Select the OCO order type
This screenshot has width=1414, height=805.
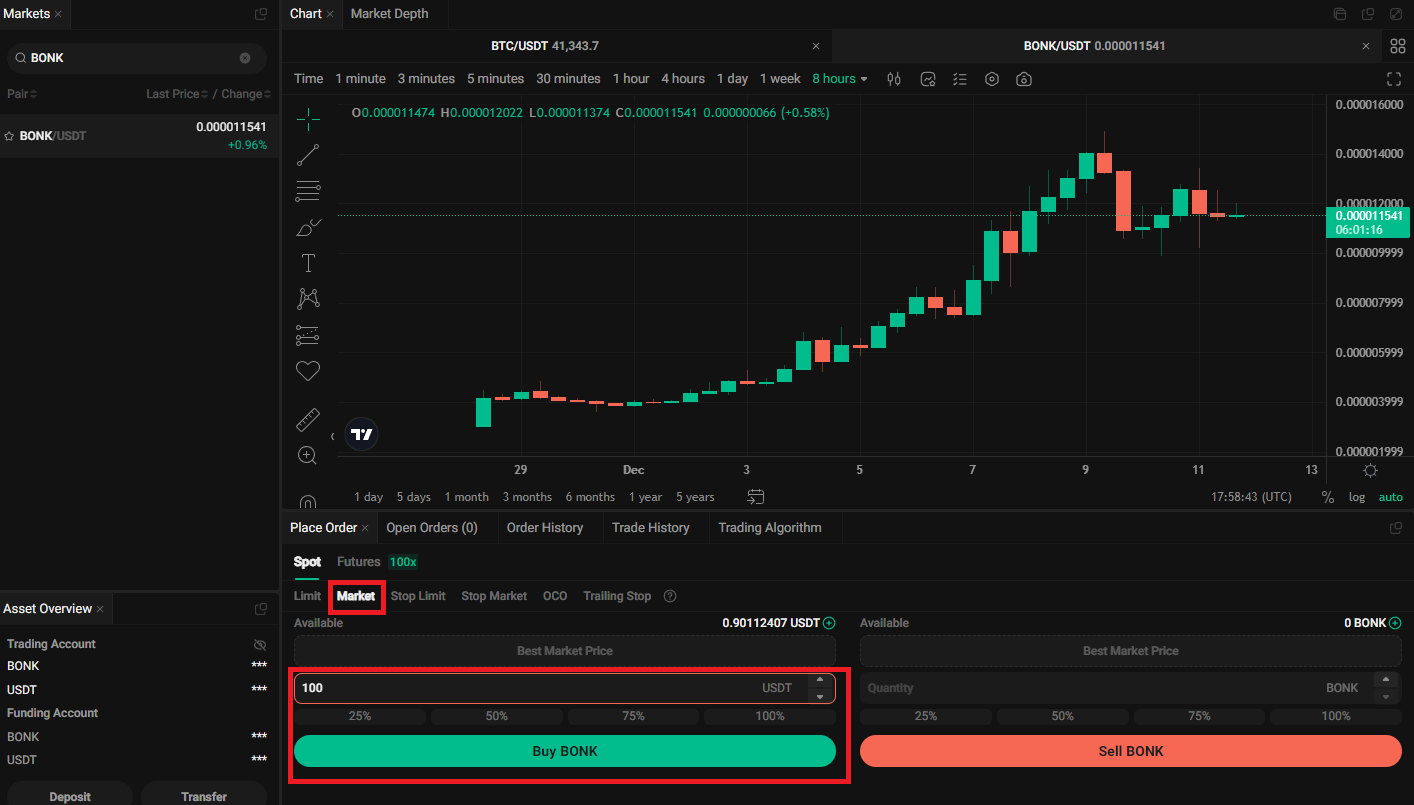click(x=555, y=596)
